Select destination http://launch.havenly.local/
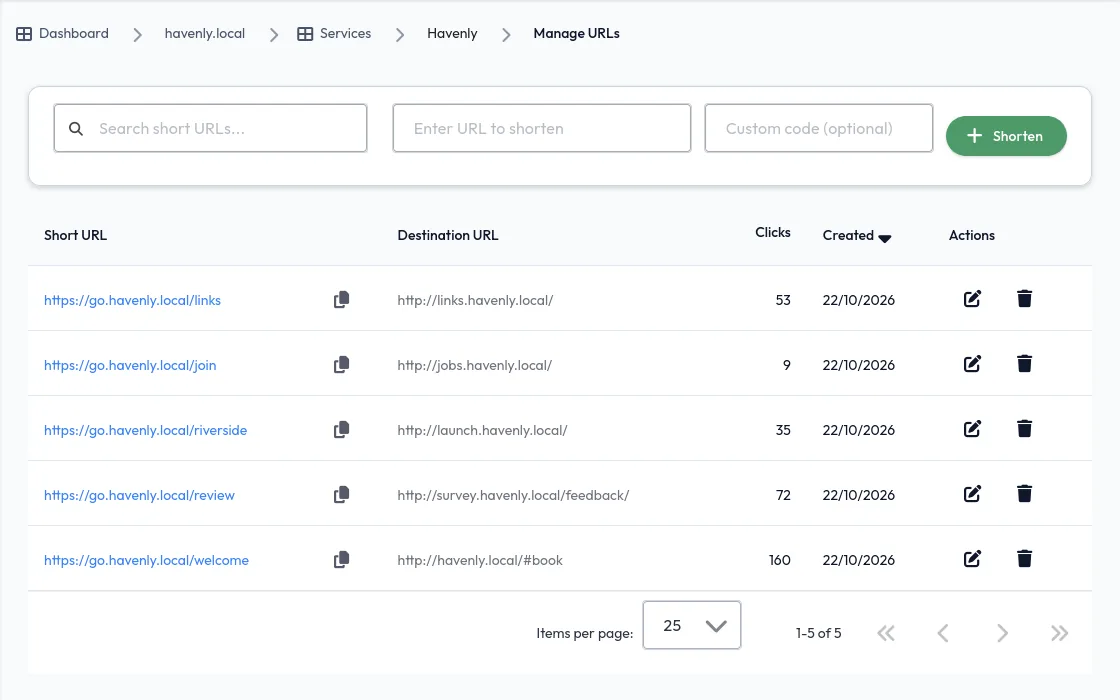1120x700 pixels. click(x=482, y=430)
